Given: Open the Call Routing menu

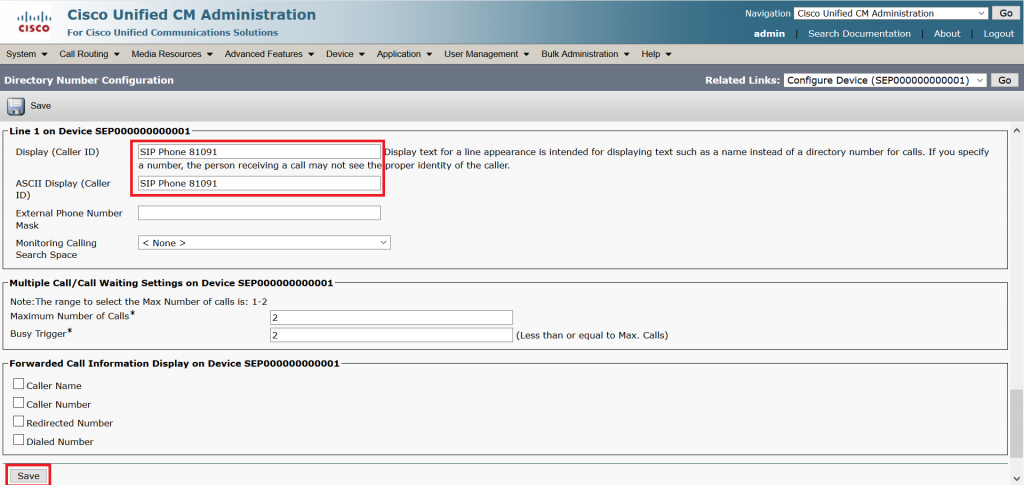Looking at the screenshot, I should click(x=88, y=54).
